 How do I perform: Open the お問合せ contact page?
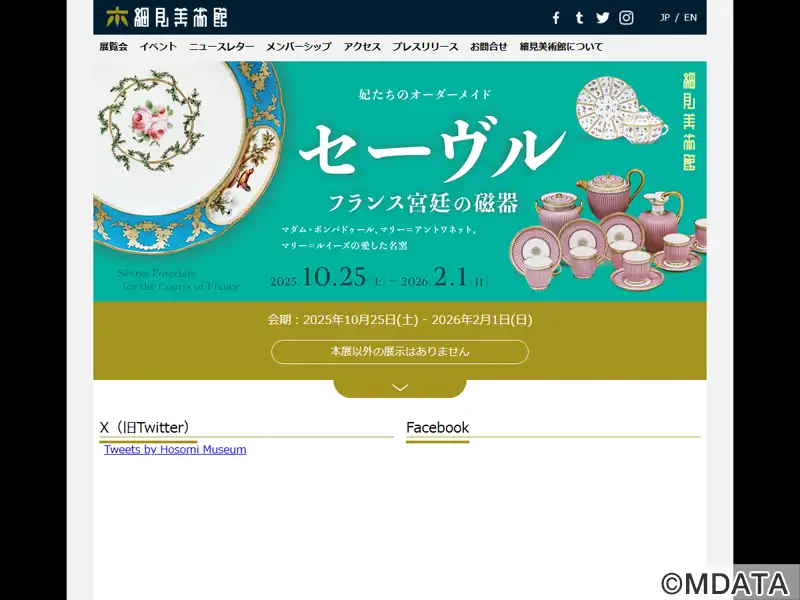point(489,46)
